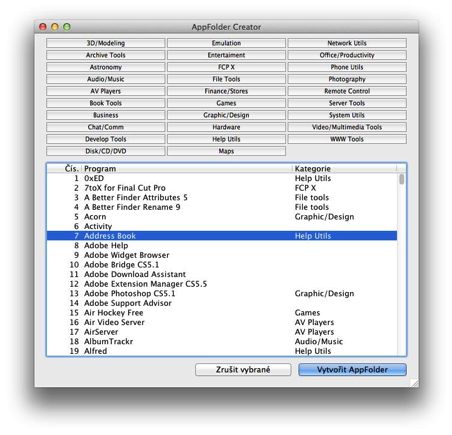The width and height of the screenshot is (452, 435).
Task: Select the Air Hockey Free row
Action: [222, 313]
